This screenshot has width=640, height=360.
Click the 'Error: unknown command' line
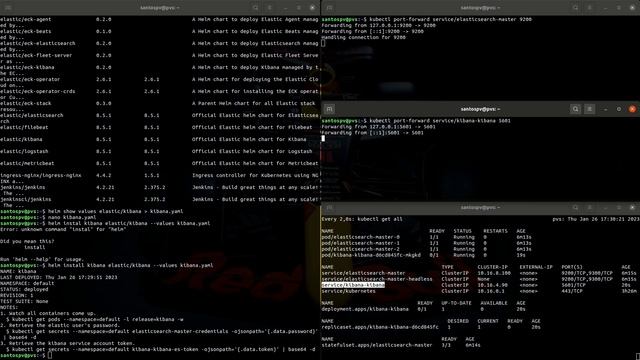63,229
